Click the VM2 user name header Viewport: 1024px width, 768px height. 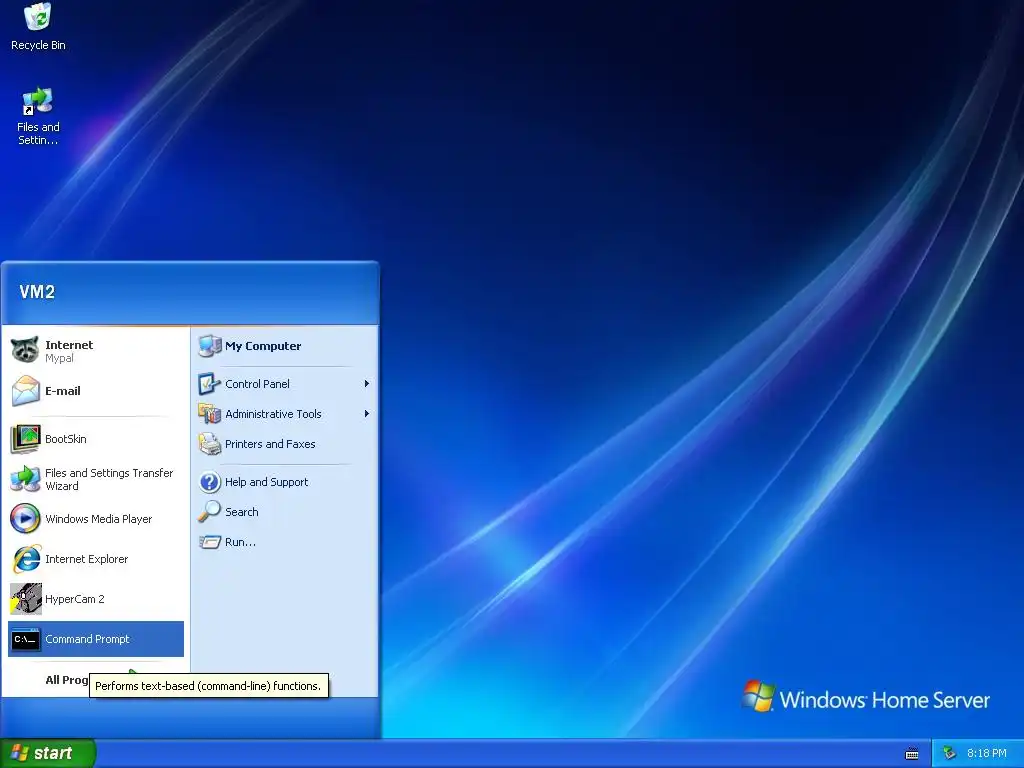[x=37, y=292]
